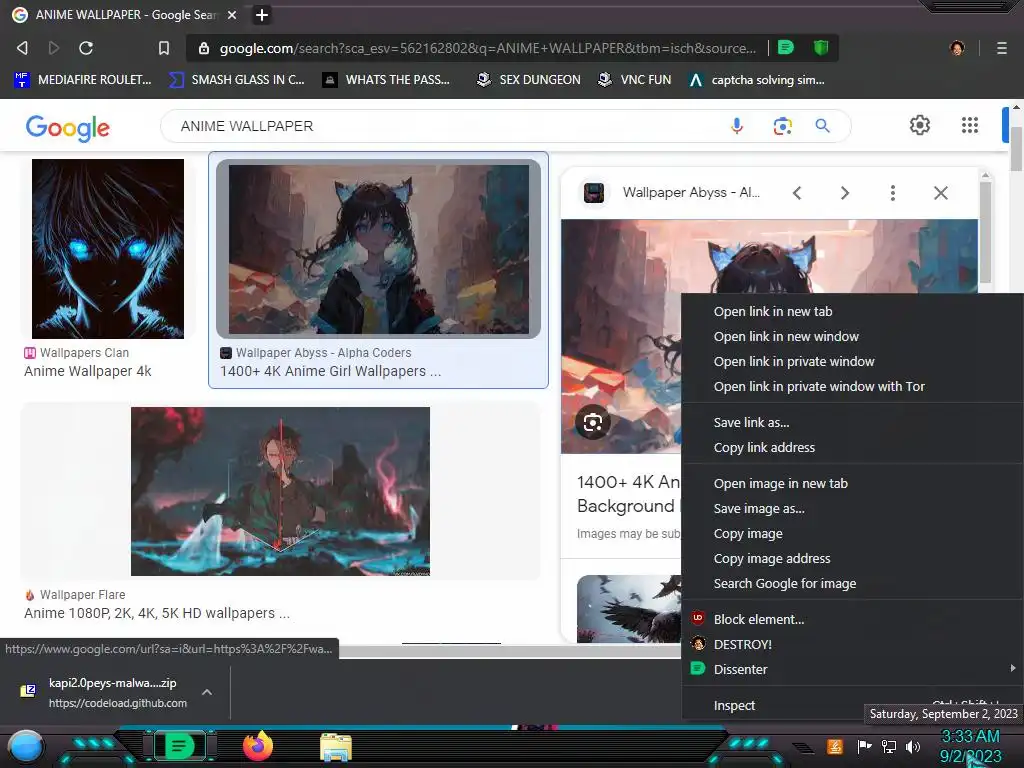Open SMASH GLASS IN C... bookmark
Screen dimensions: 1024x768
click(238, 80)
